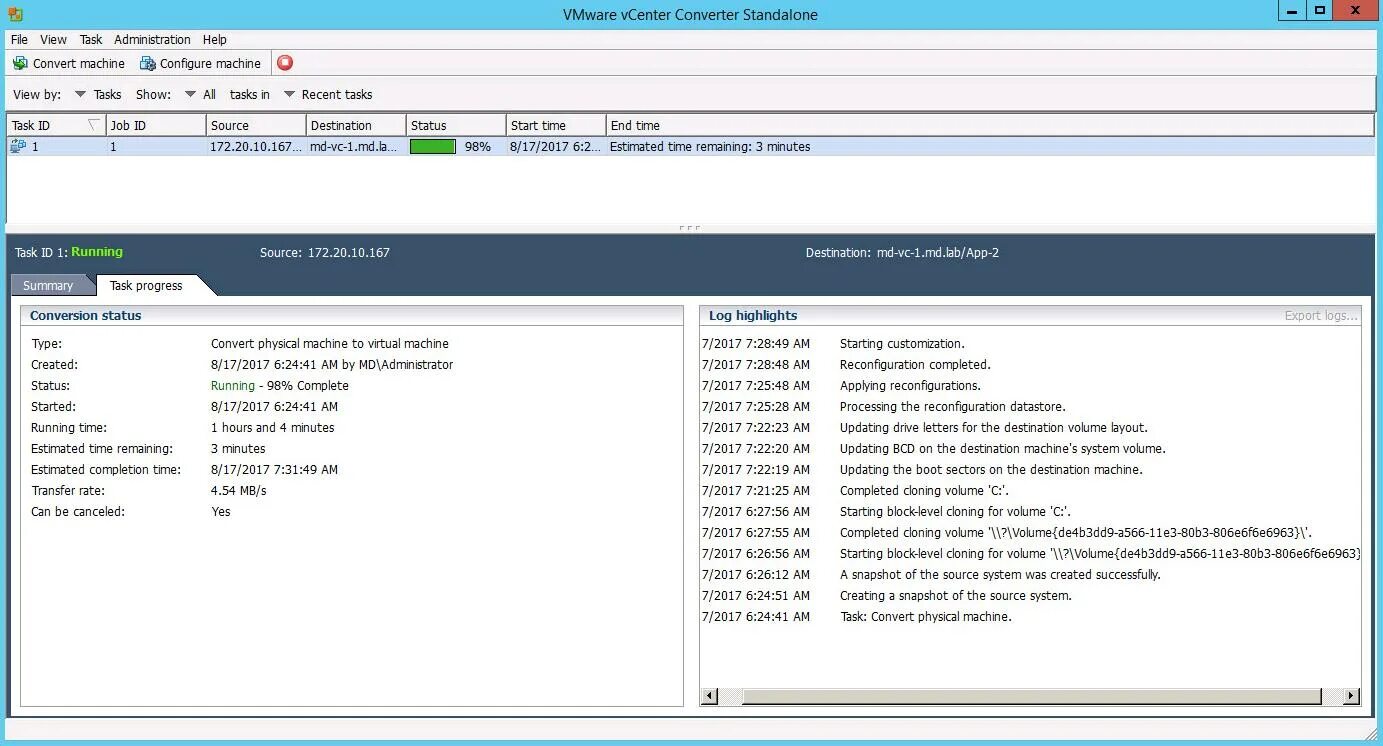The width and height of the screenshot is (1383, 746).
Task: Click 'Creating a snapshot of the source system' entry
Action: [x=955, y=596]
